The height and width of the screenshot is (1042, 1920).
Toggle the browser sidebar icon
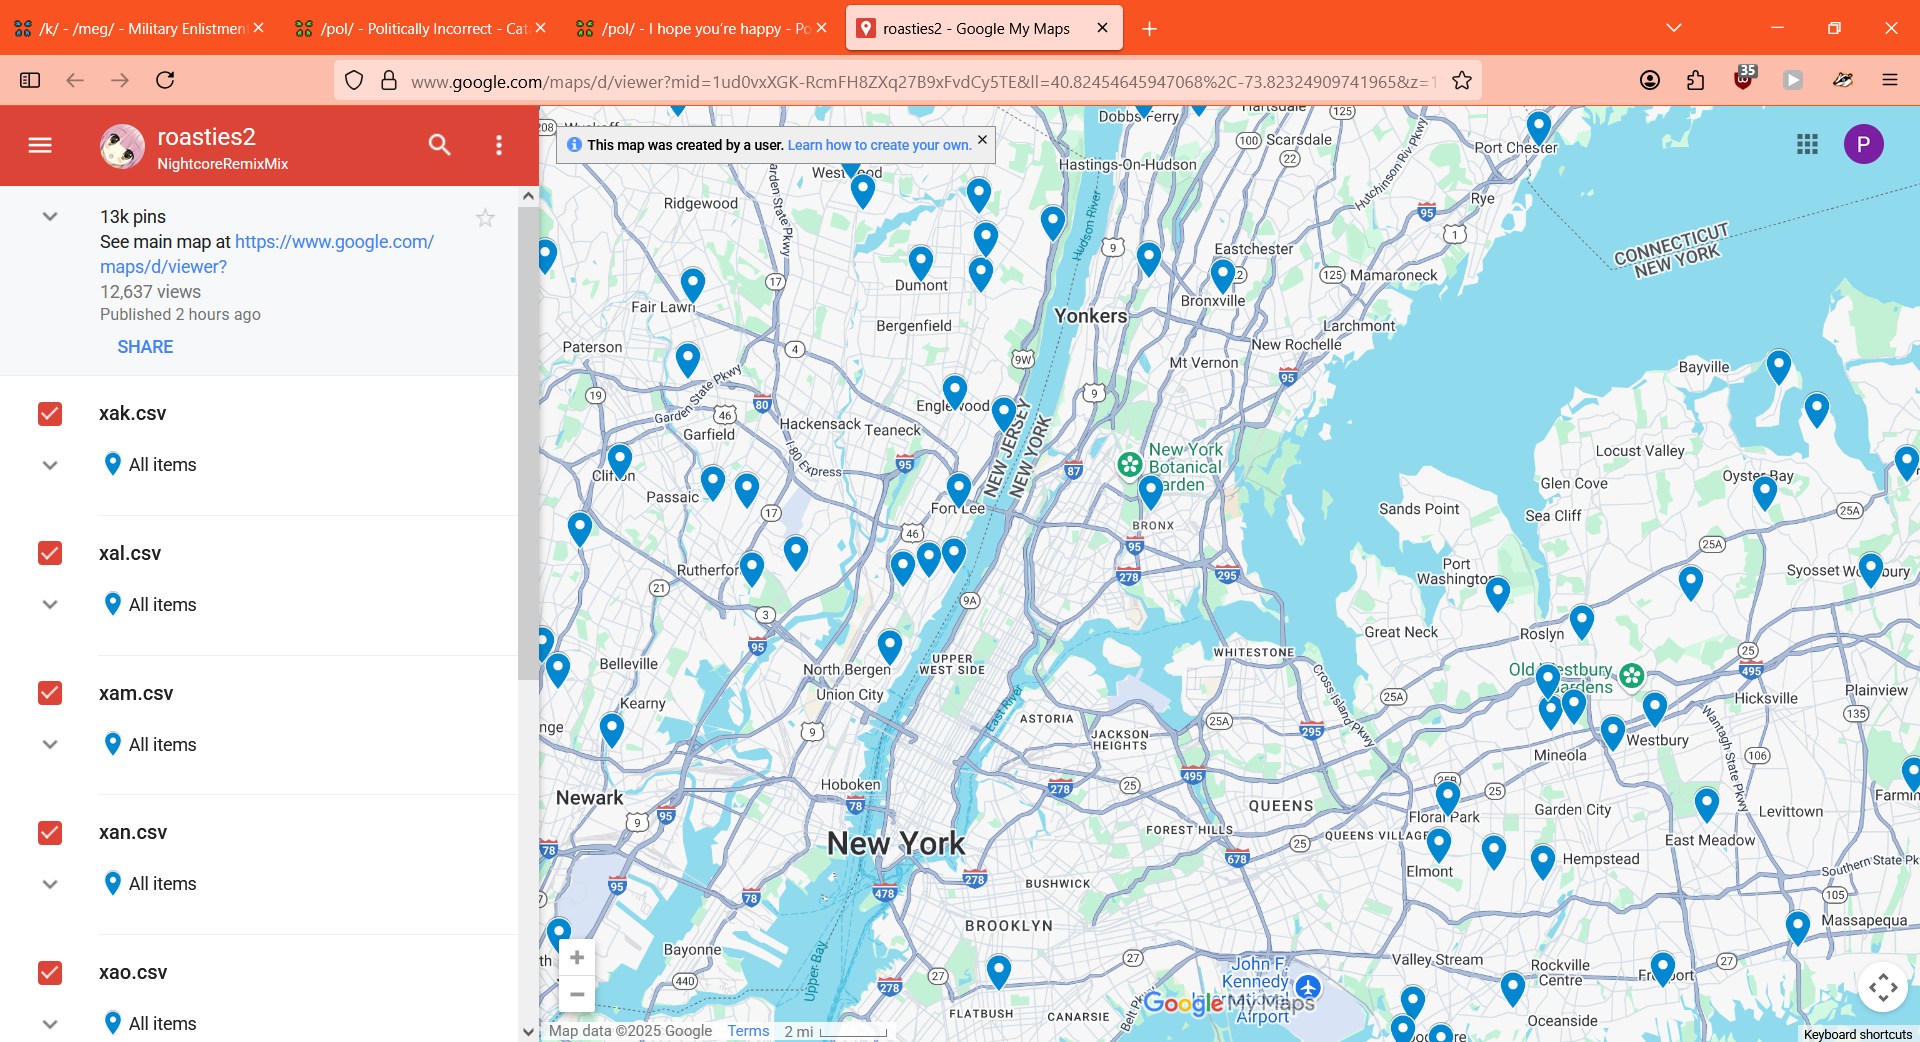pyautogui.click(x=30, y=80)
